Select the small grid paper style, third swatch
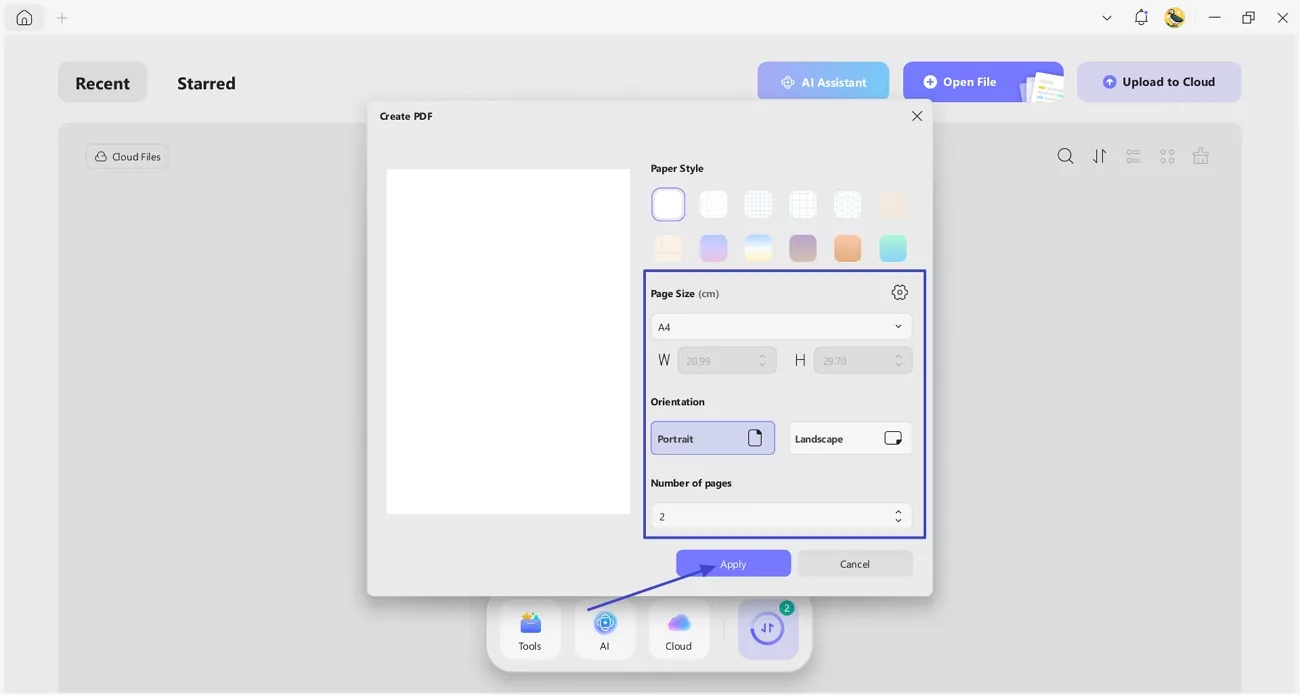1300x695 pixels. coord(758,204)
